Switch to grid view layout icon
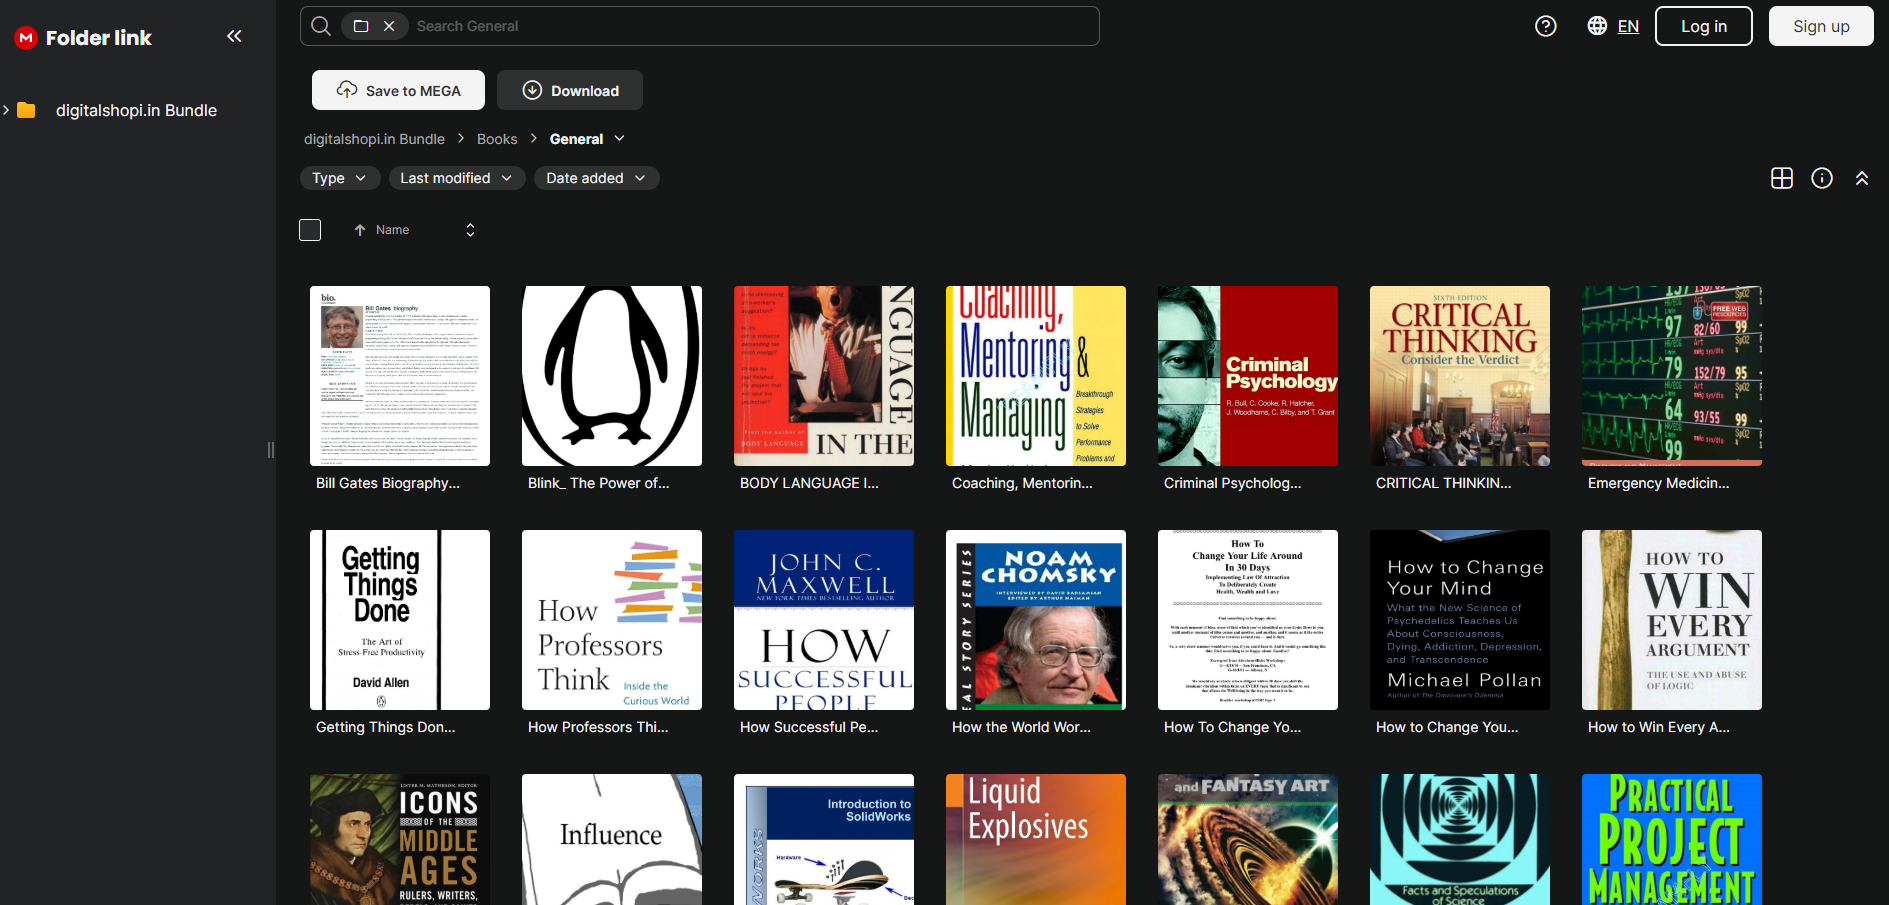The height and width of the screenshot is (905, 1889). (1782, 178)
